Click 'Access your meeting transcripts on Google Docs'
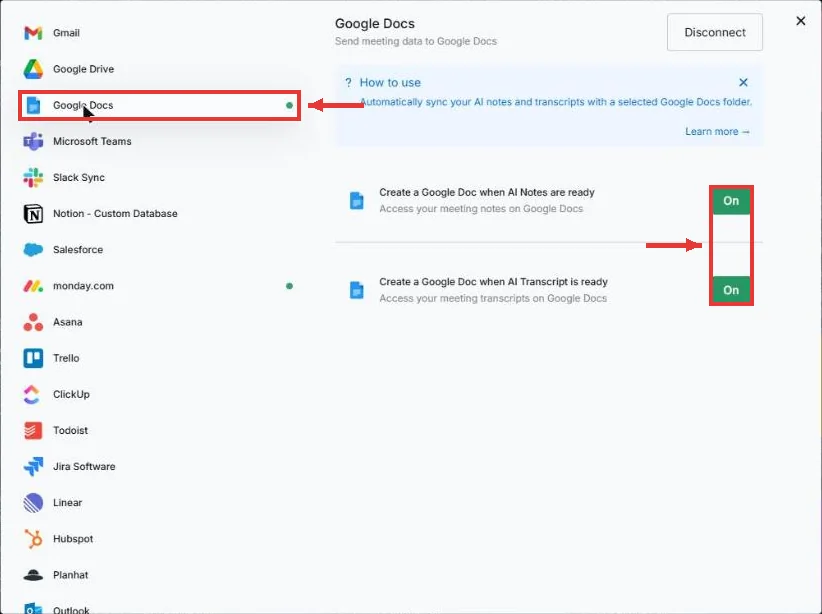 click(x=493, y=298)
